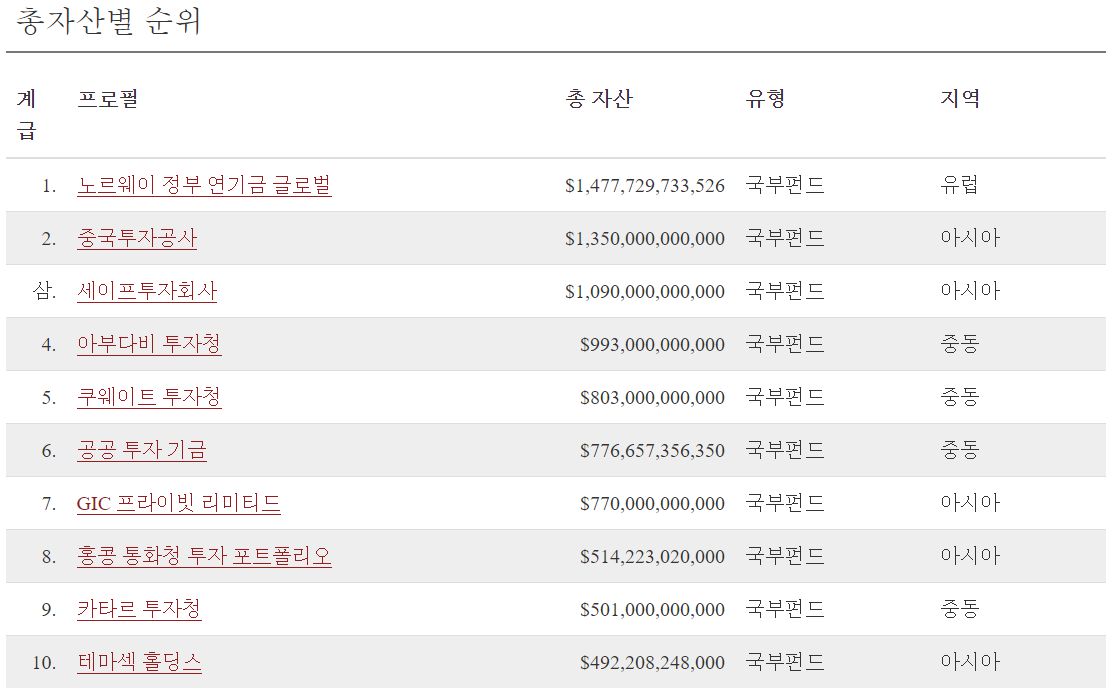Select the $492,208,248,000 asset value
Screen dimensions: 1111x688
(653, 663)
